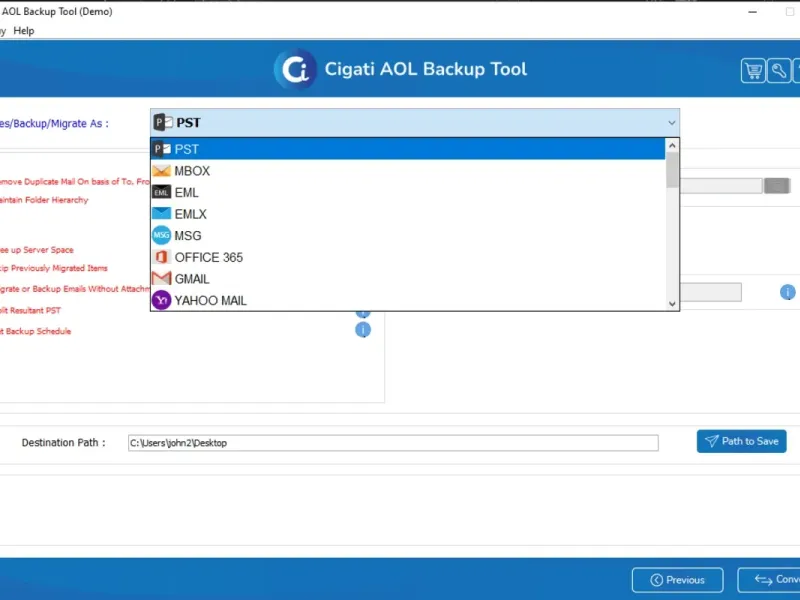Open the Help menu

23,31
